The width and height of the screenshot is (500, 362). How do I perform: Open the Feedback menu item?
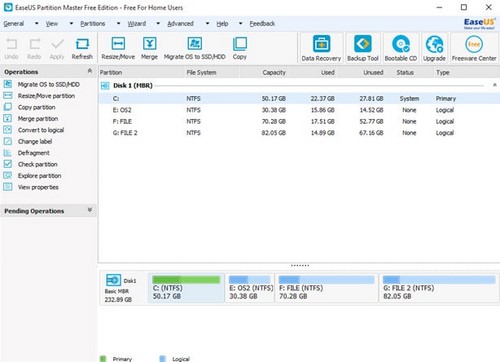pos(262,24)
